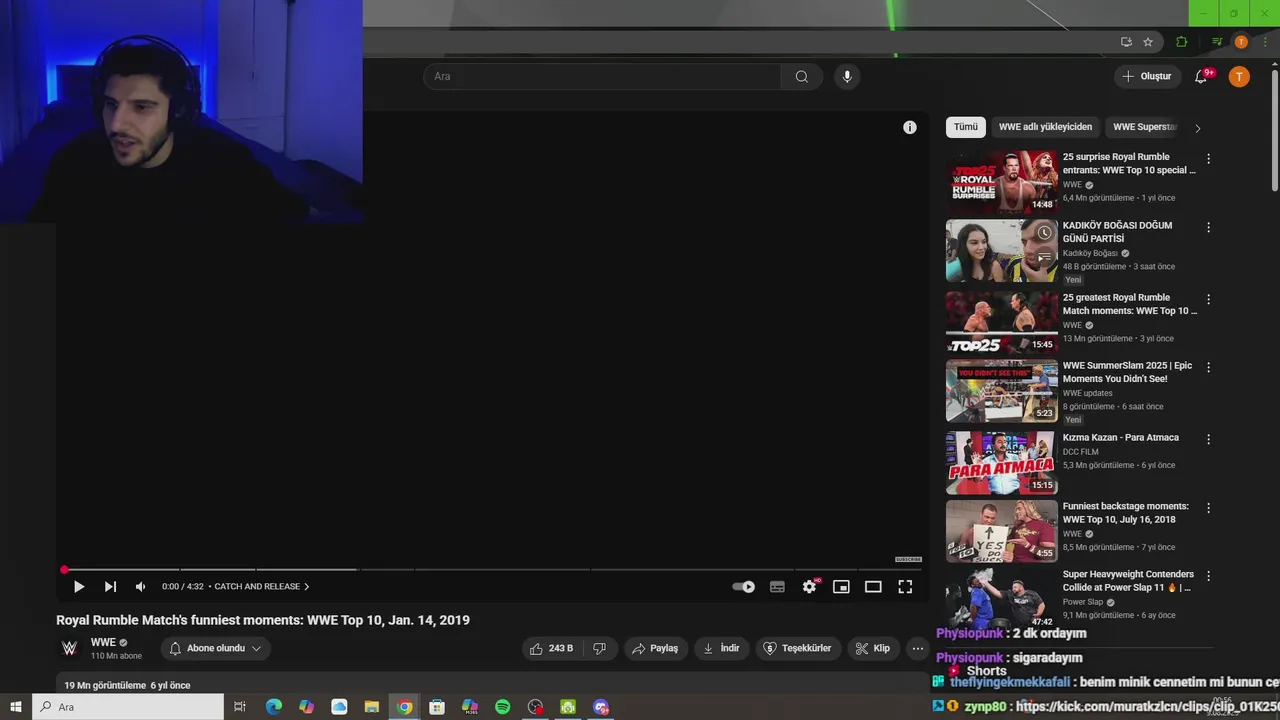Toggle theater mode
This screenshot has width=1280, height=720.
(x=873, y=587)
